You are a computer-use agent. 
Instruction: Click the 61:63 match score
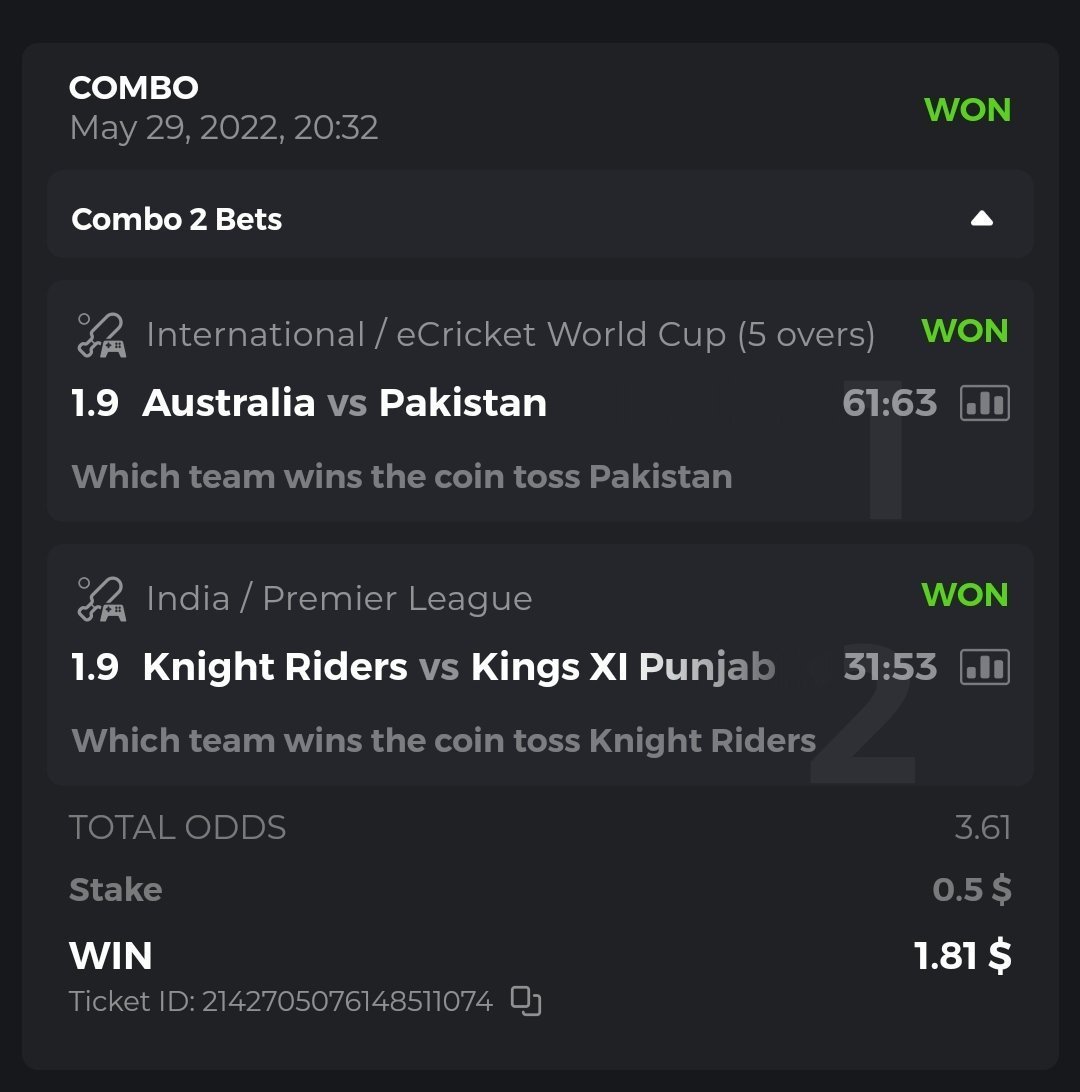pyautogui.click(x=889, y=403)
